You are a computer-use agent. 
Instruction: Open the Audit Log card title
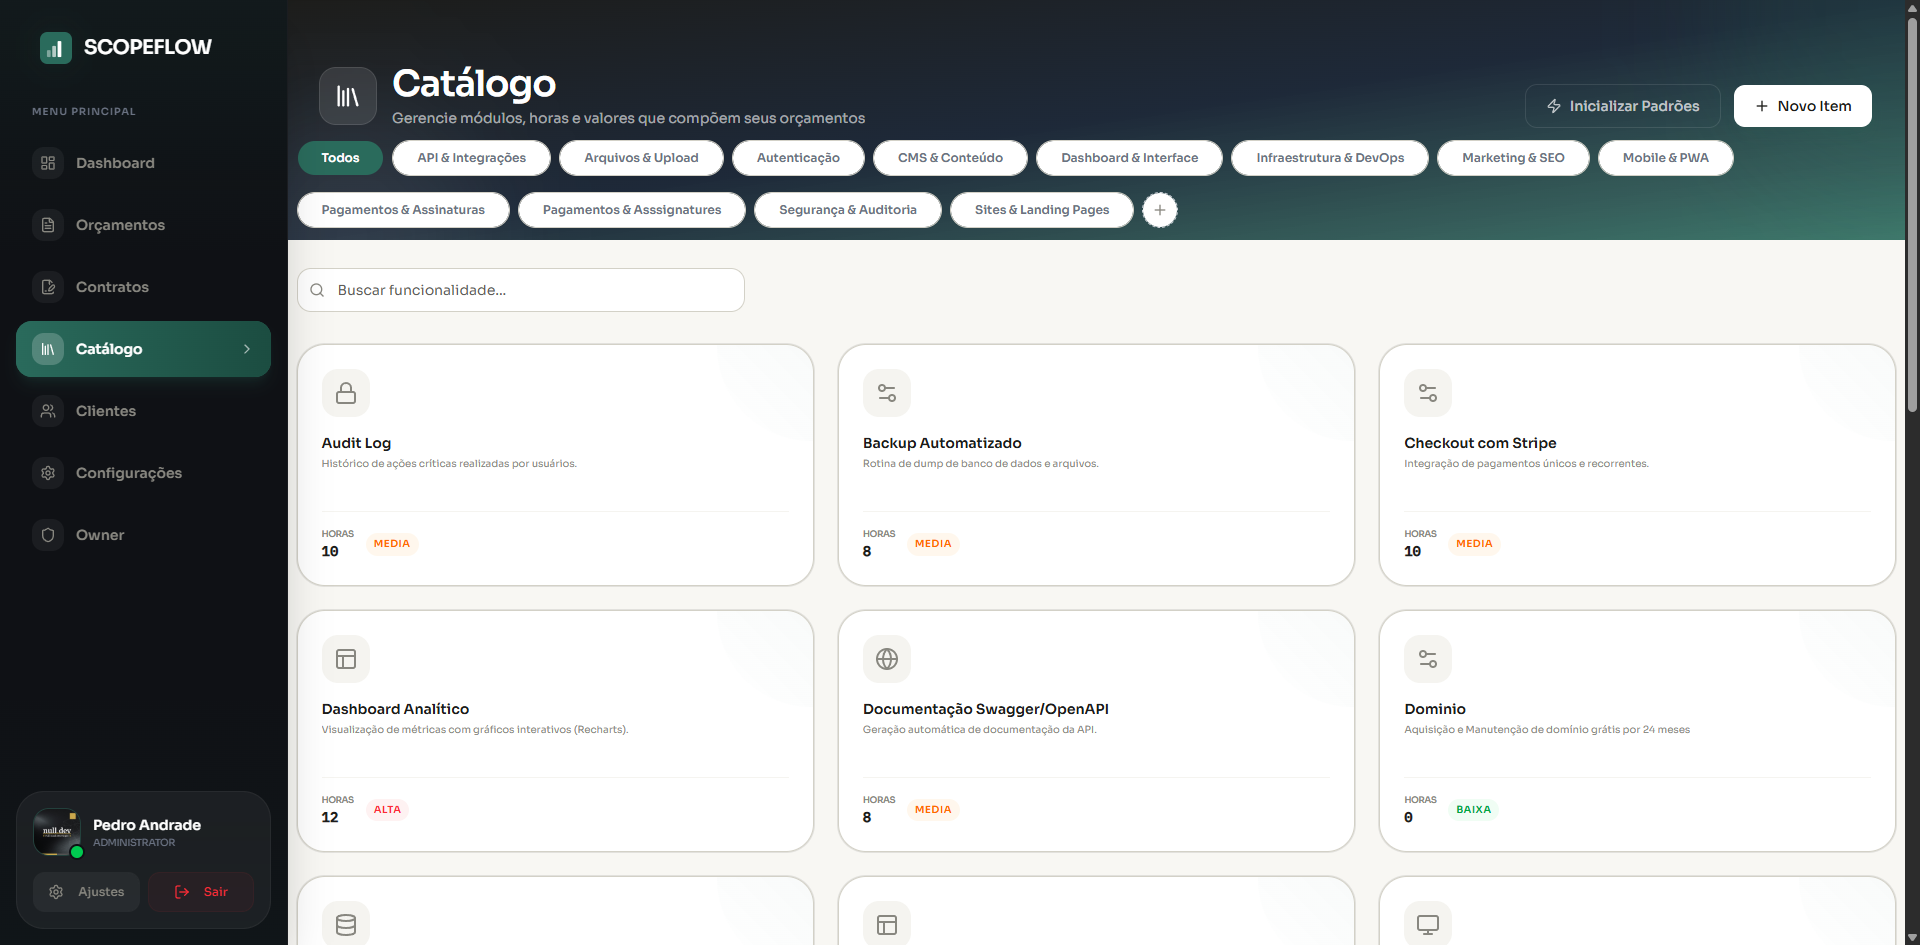point(356,443)
